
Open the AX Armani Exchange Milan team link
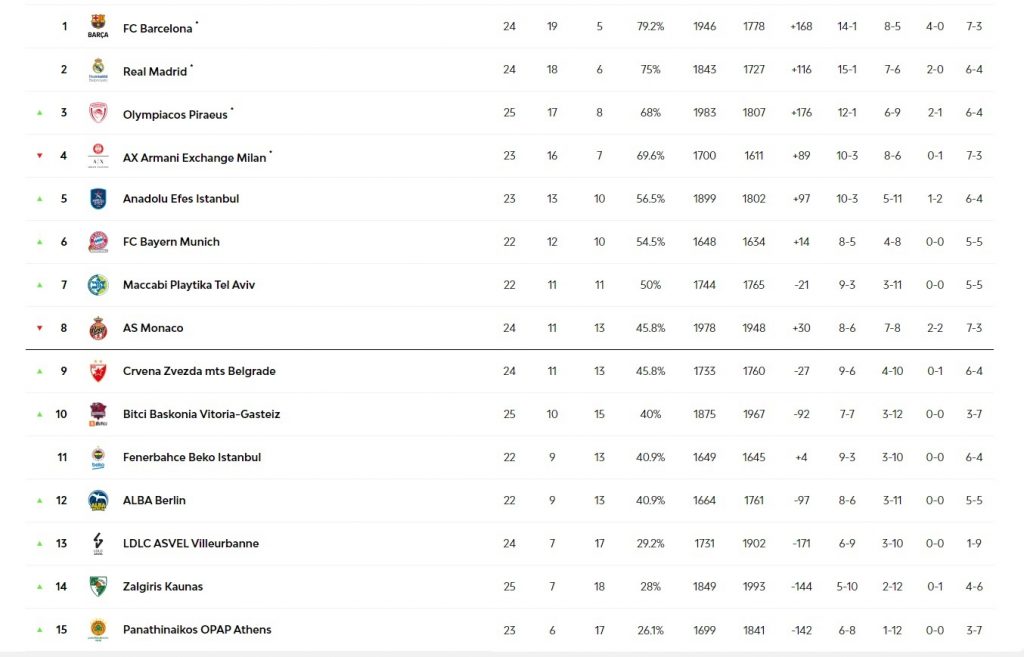195,157
